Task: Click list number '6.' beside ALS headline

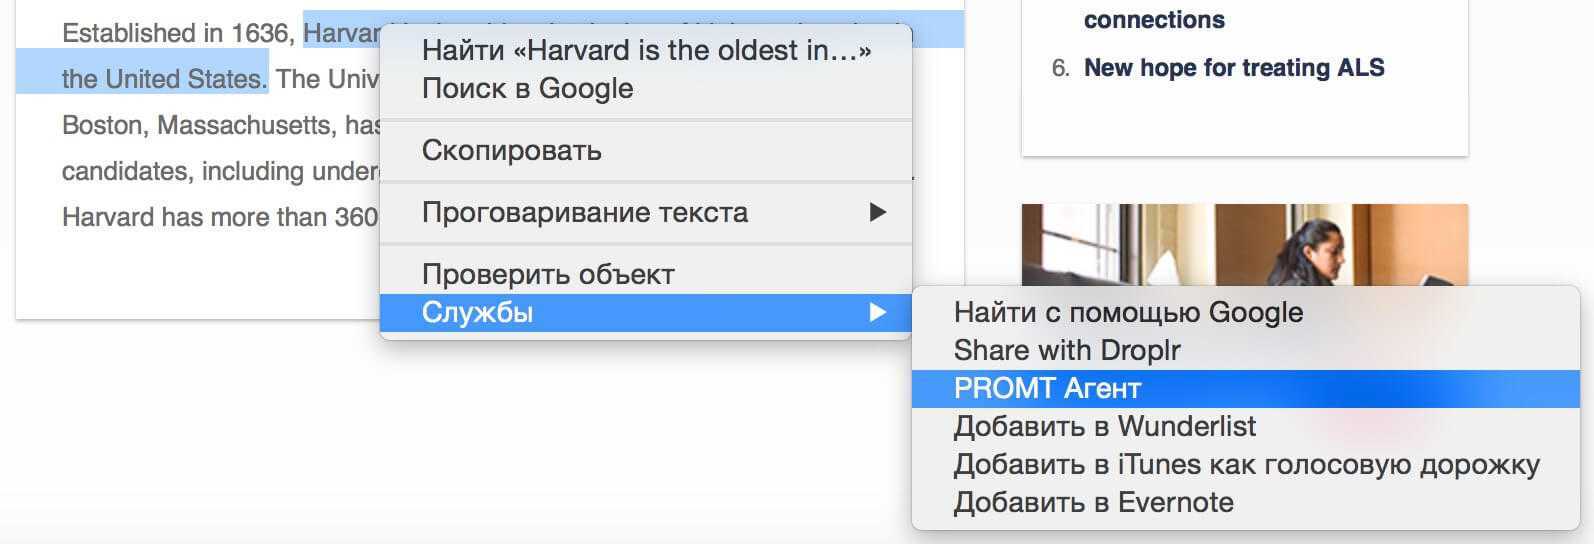Action: pyautogui.click(x=1061, y=68)
